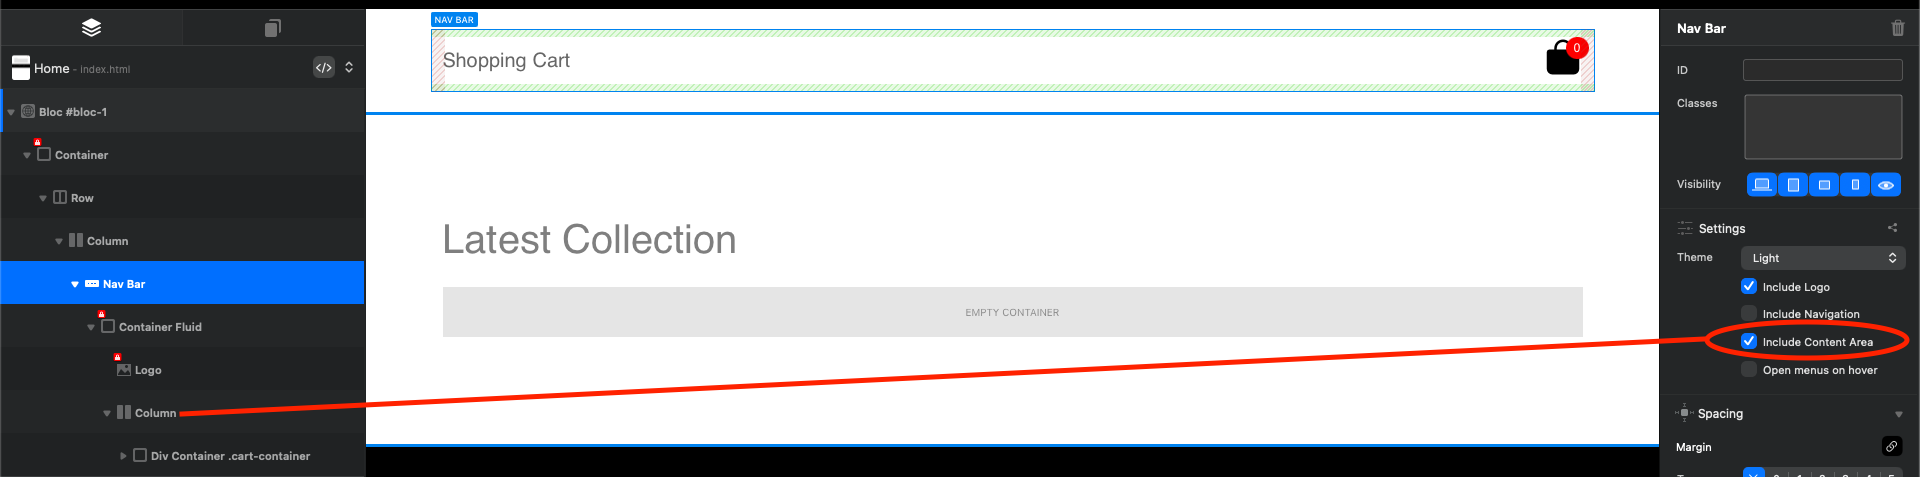This screenshot has height=477, width=1920.
Task: Click the margin link chain icon
Action: [x=1891, y=446]
